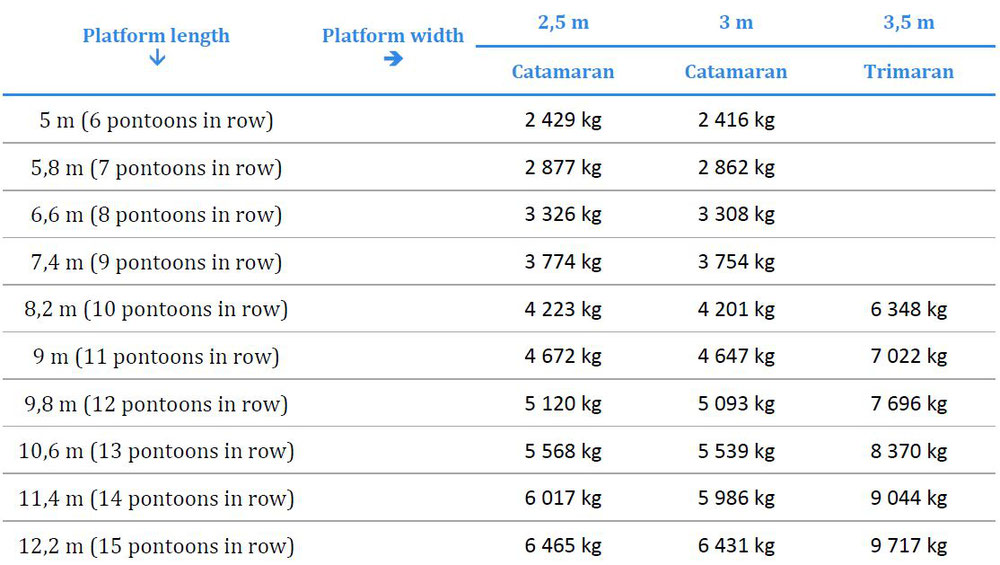
Task: Select the 2,5 m width column header
Action: click(563, 23)
